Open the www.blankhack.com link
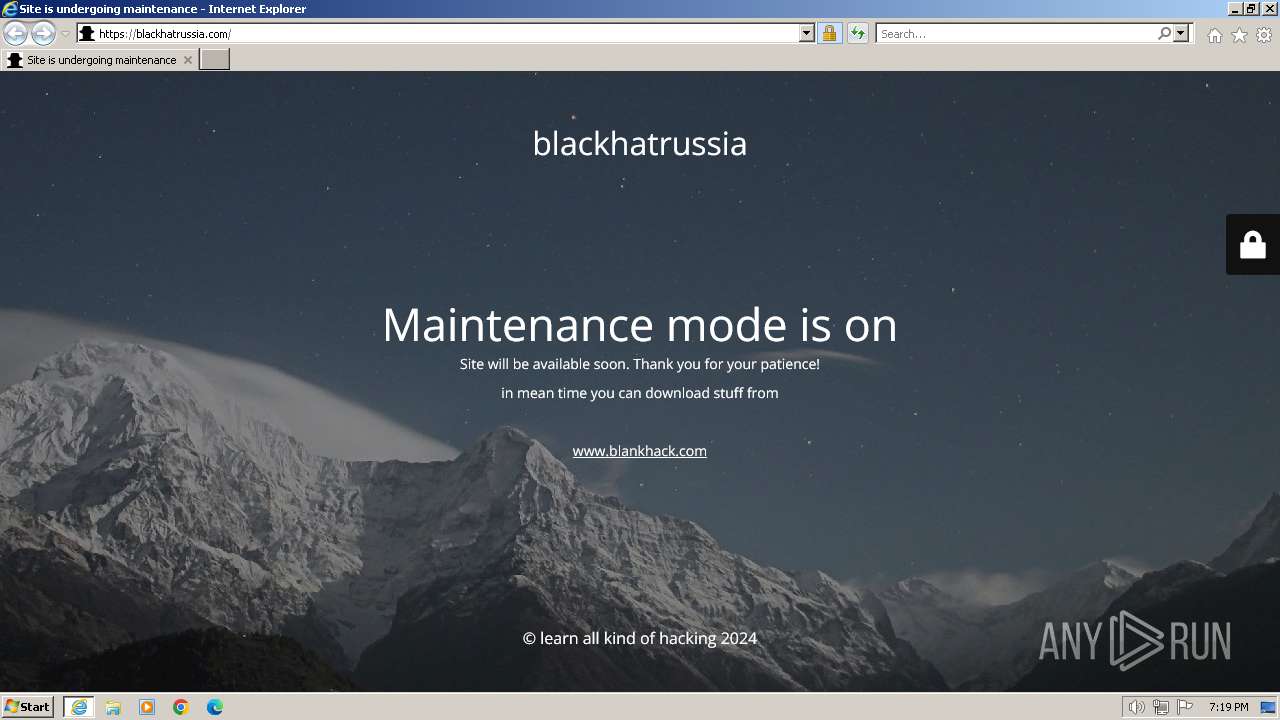Screen dimensions: 1280x720 click(x=639, y=451)
